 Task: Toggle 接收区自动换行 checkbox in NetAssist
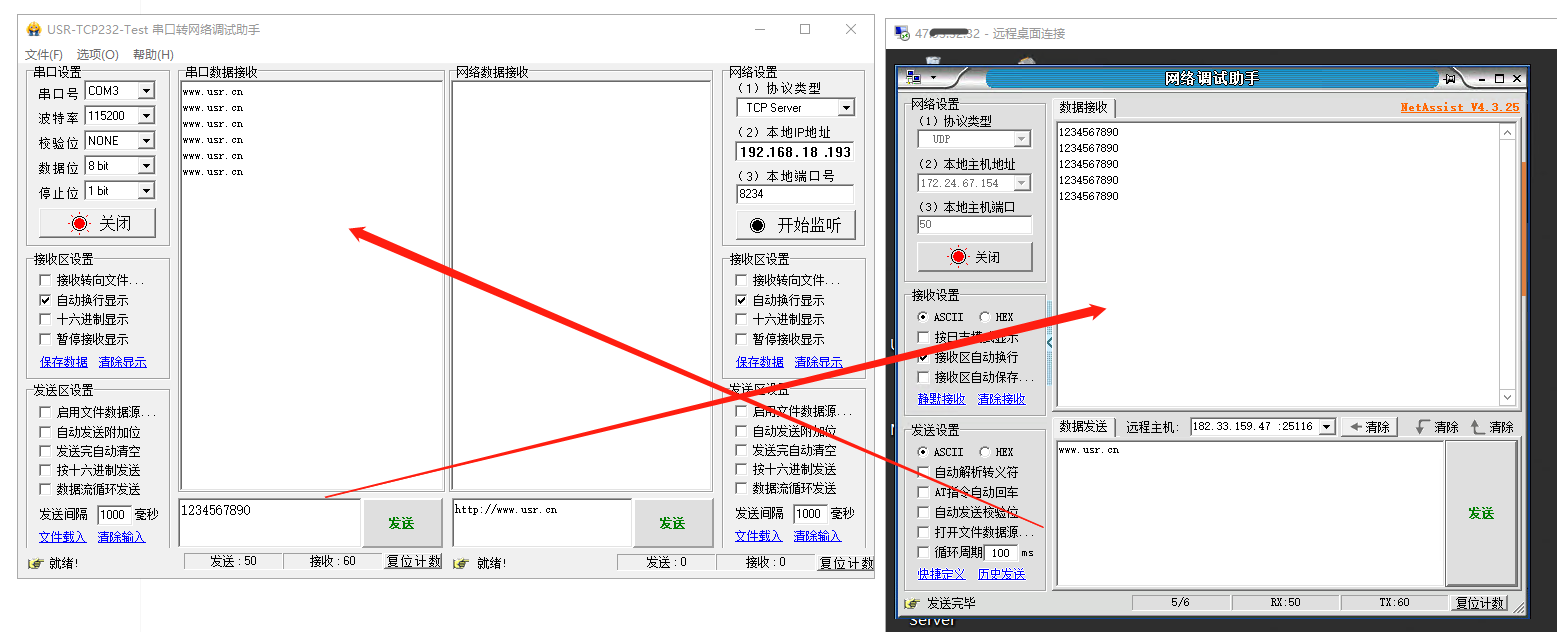(923, 357)
